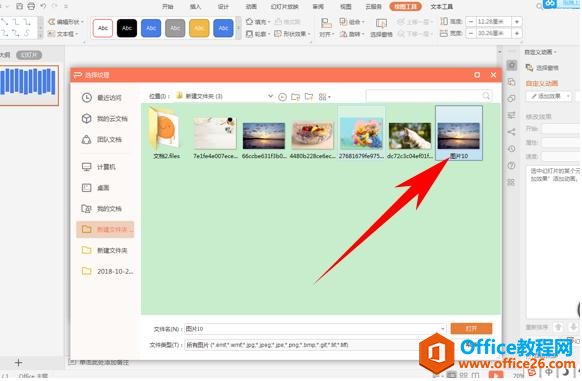Select the blue bars slide thumbnail

(29, 85)
